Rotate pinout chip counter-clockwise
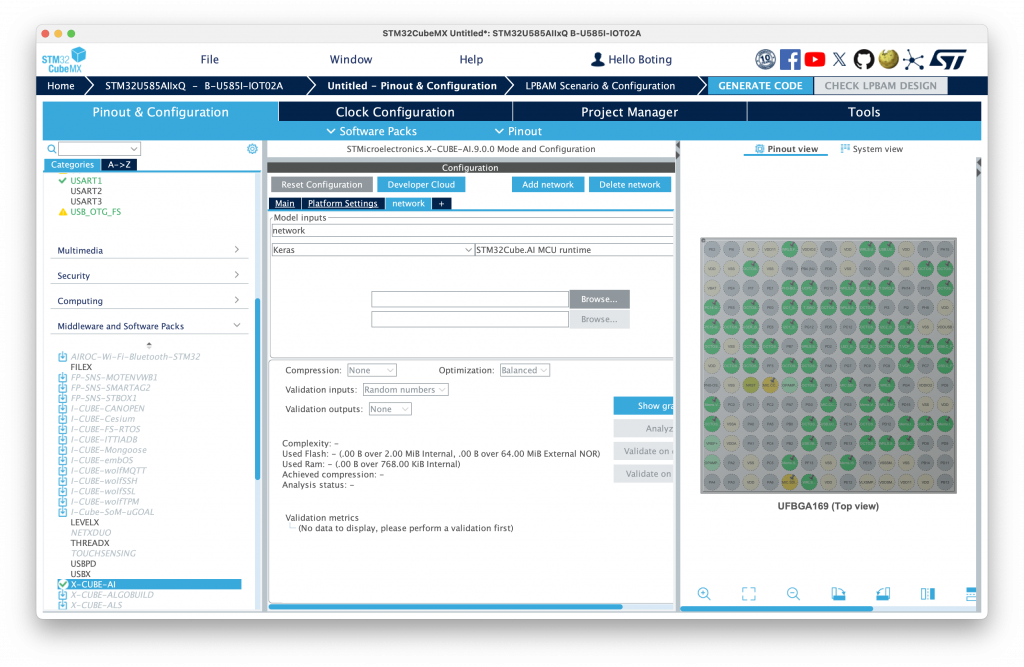The width and height of the screenshot is (1024, 667). [883, 593]
